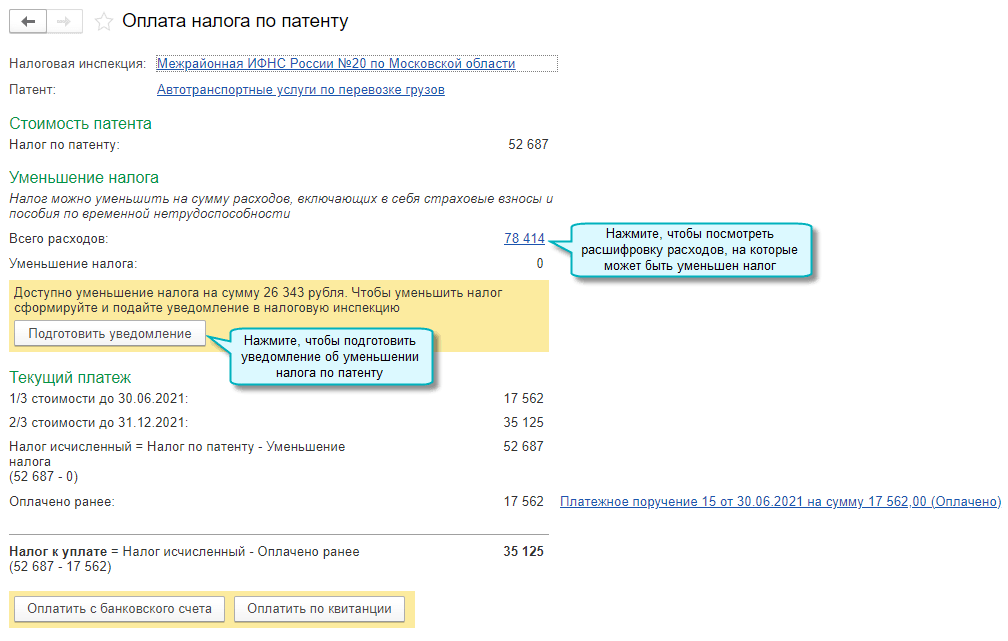Viewport: 1008px width, 641px height.
Task: Click the tooltip about preparing уведомление
Action: coord(330,357)
